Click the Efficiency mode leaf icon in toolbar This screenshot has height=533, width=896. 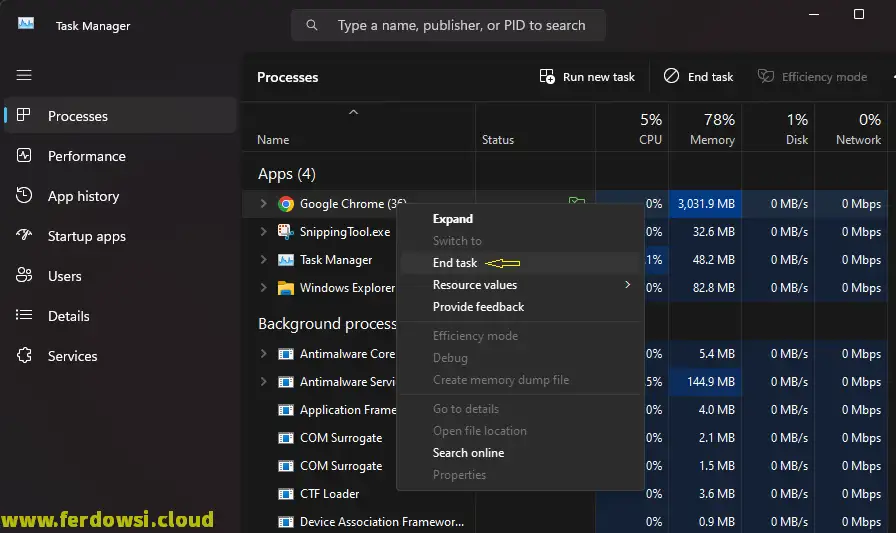pos(766,76)
